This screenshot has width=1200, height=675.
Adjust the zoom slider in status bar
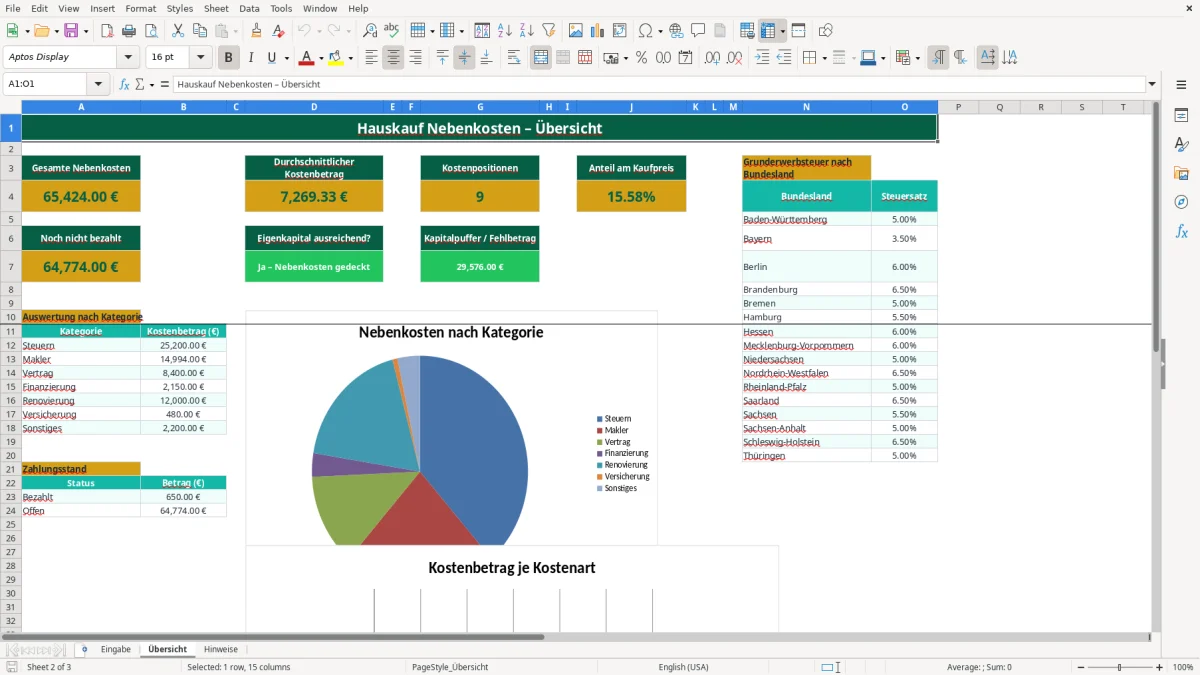coord(1119,667)
